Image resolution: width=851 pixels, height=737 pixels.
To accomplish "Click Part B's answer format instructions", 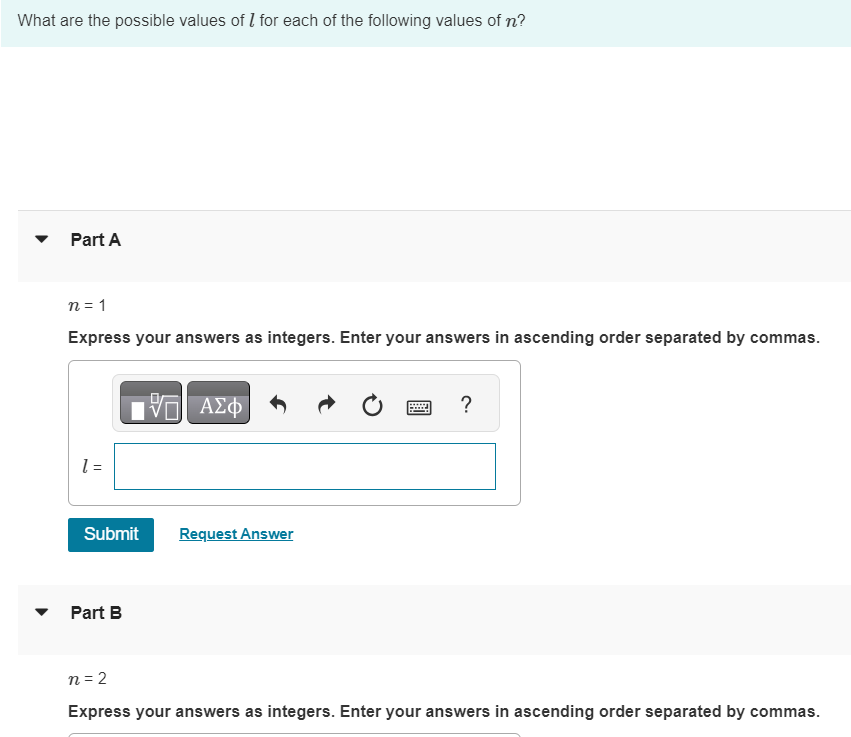I will pos(443,711).
